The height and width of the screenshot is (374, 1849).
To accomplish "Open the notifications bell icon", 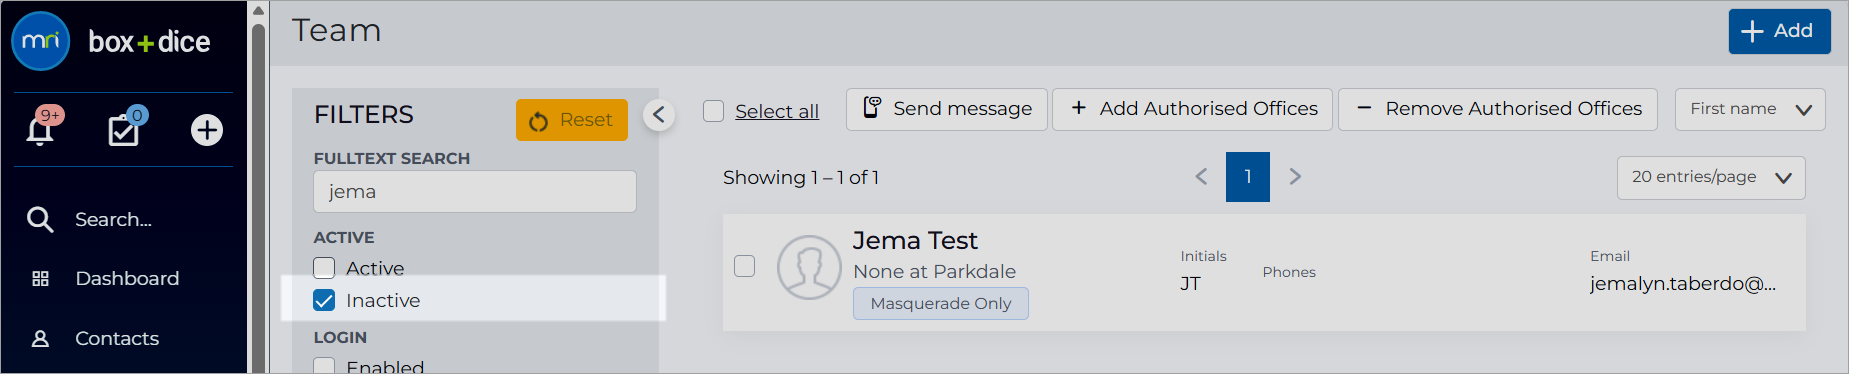I will (40, 130).
